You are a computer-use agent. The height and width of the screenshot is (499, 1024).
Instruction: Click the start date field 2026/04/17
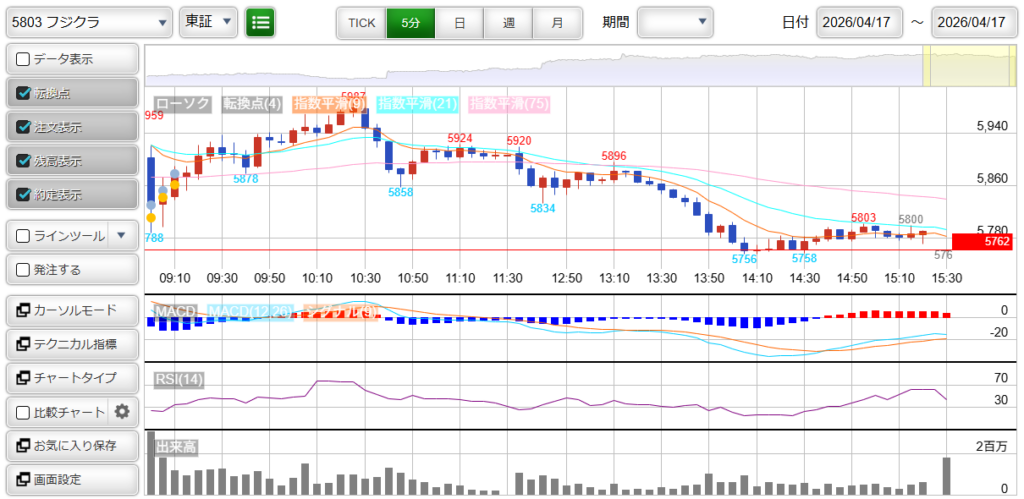(859, 22)
